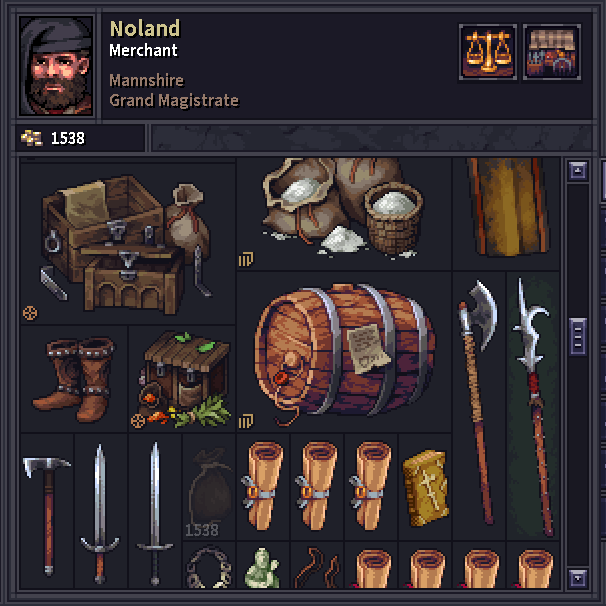Viewport: 606px width, 606px height.
Task: Choose the battle axe with wrapped handle
Action: coord(479,406)
